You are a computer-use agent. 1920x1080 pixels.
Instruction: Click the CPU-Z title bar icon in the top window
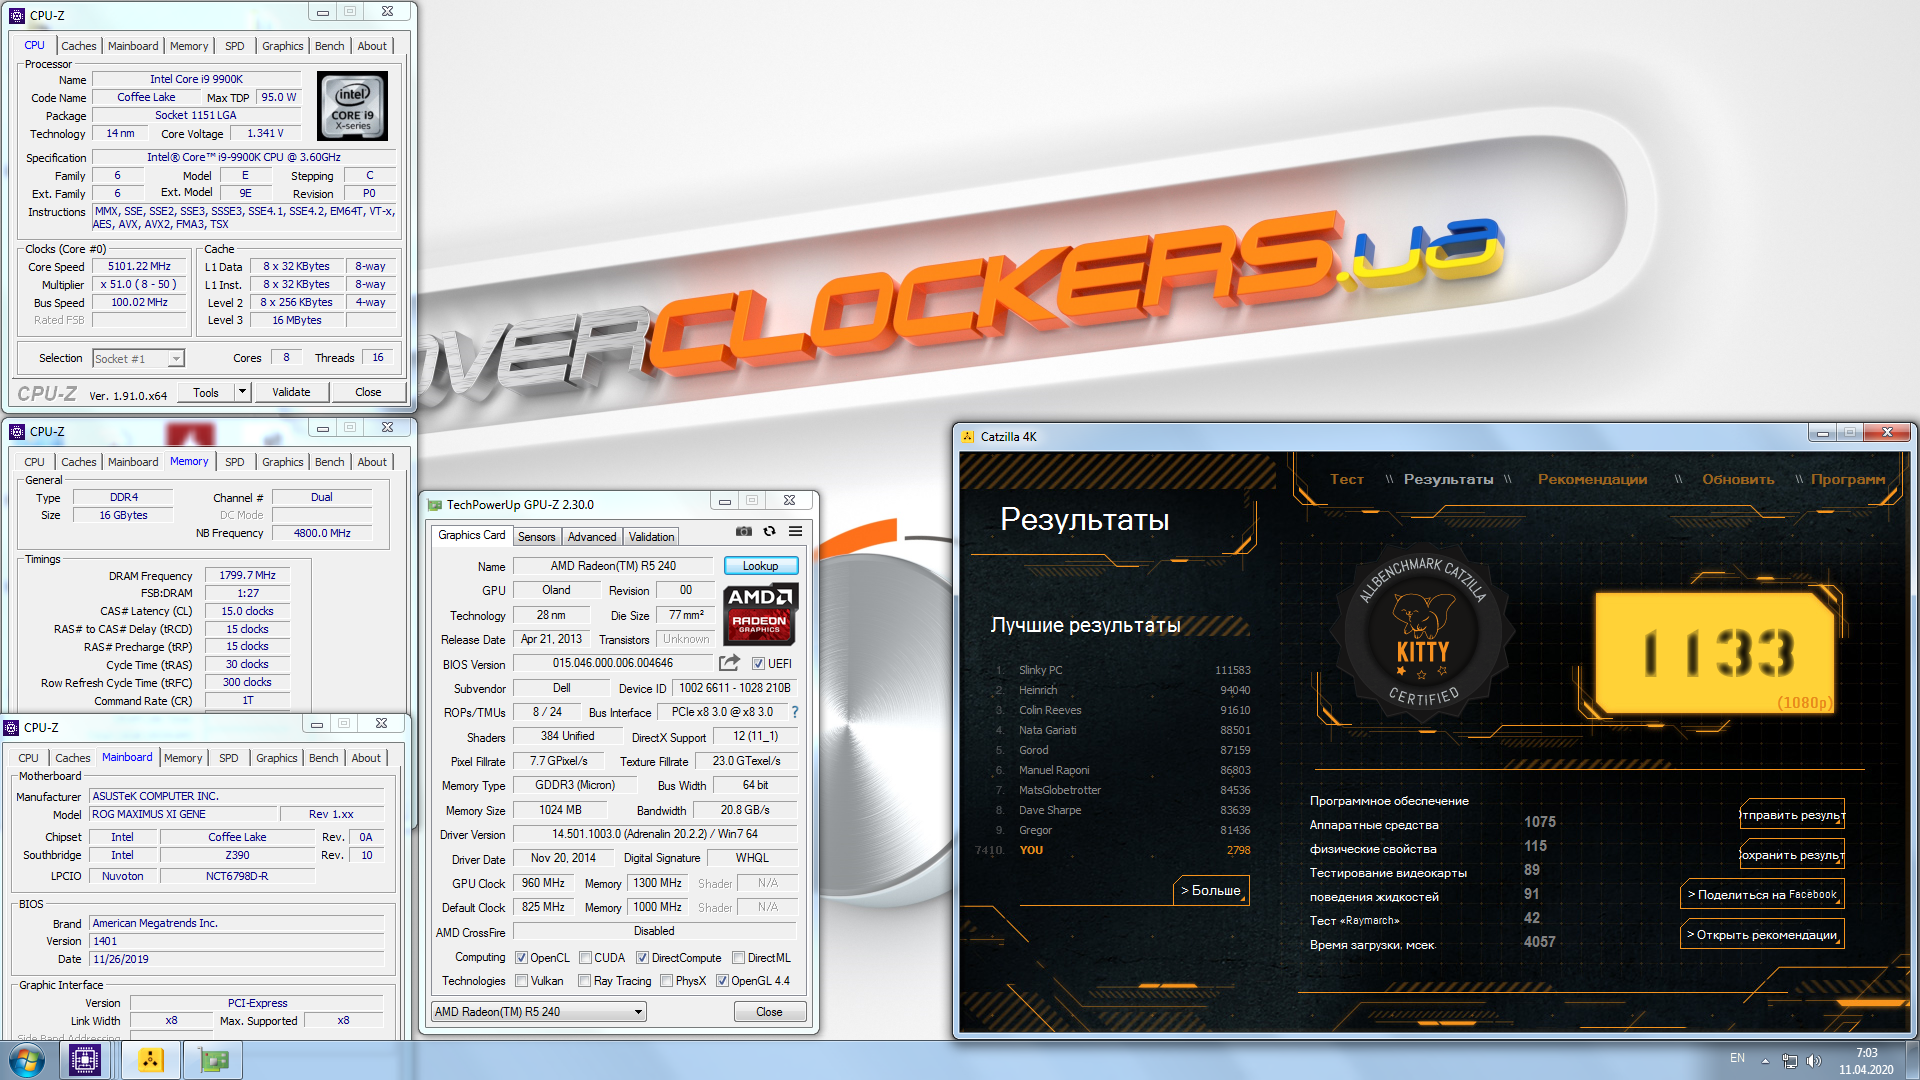click(x=17, y=15)
